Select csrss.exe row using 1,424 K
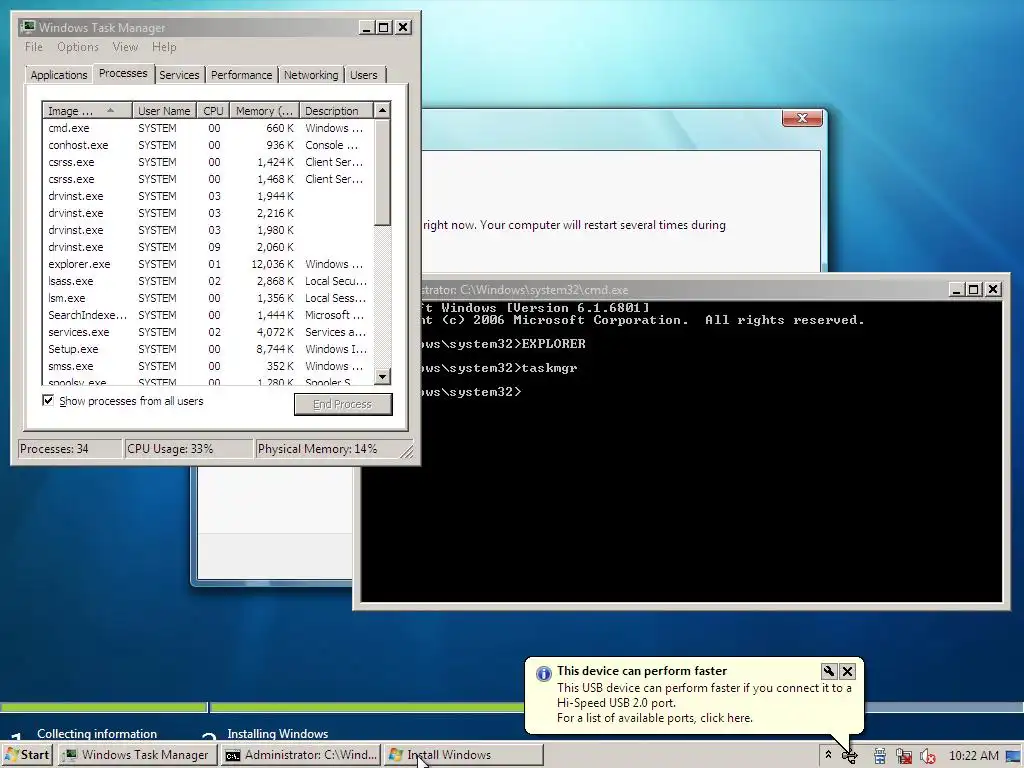1024x768 pixels. tap(208, 162)
